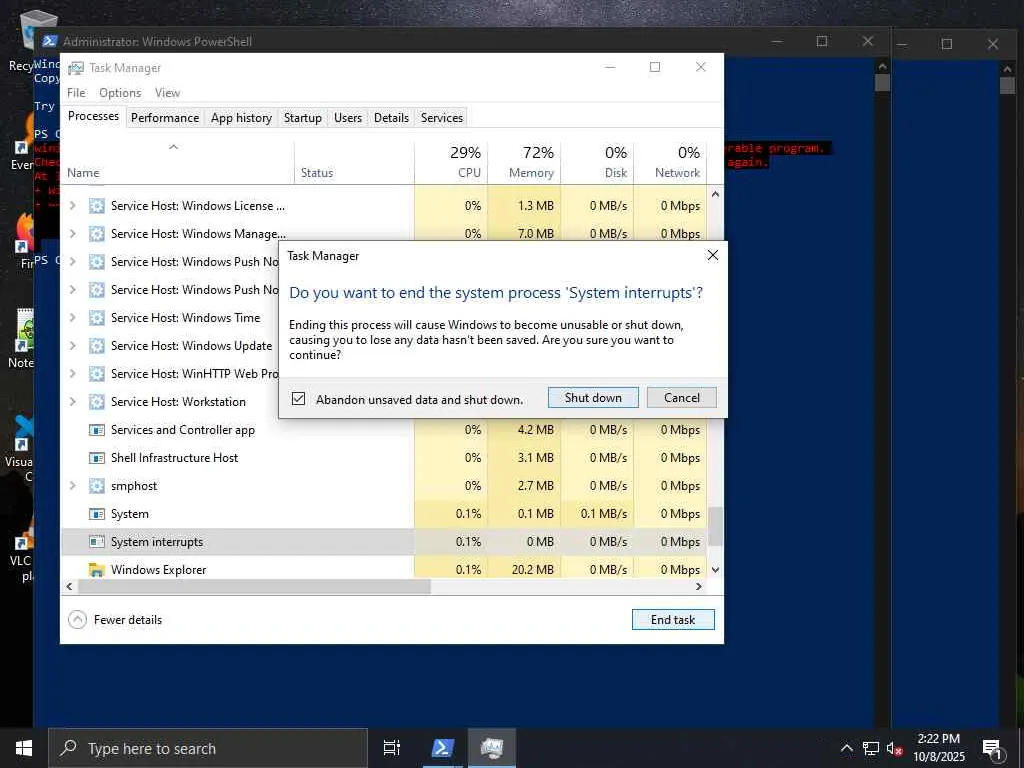Click the Task Manager taskbar icon
Viewport: 1024px width, 768px height.
coord(492,748)
